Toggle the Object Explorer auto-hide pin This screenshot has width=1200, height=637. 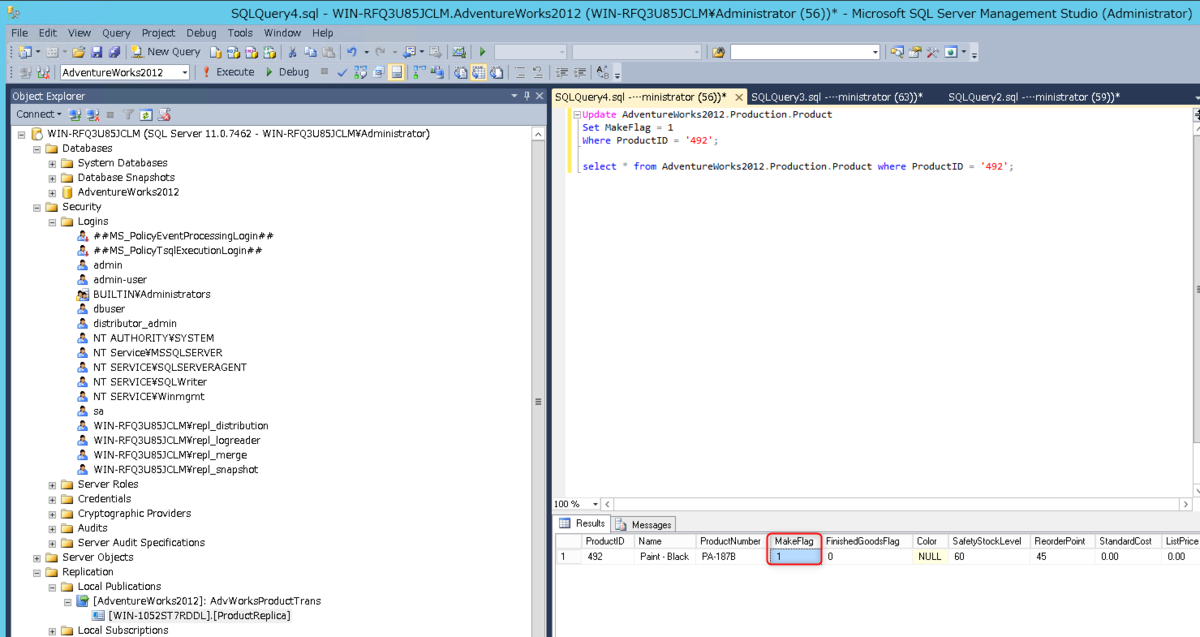[x=527, y=96]
